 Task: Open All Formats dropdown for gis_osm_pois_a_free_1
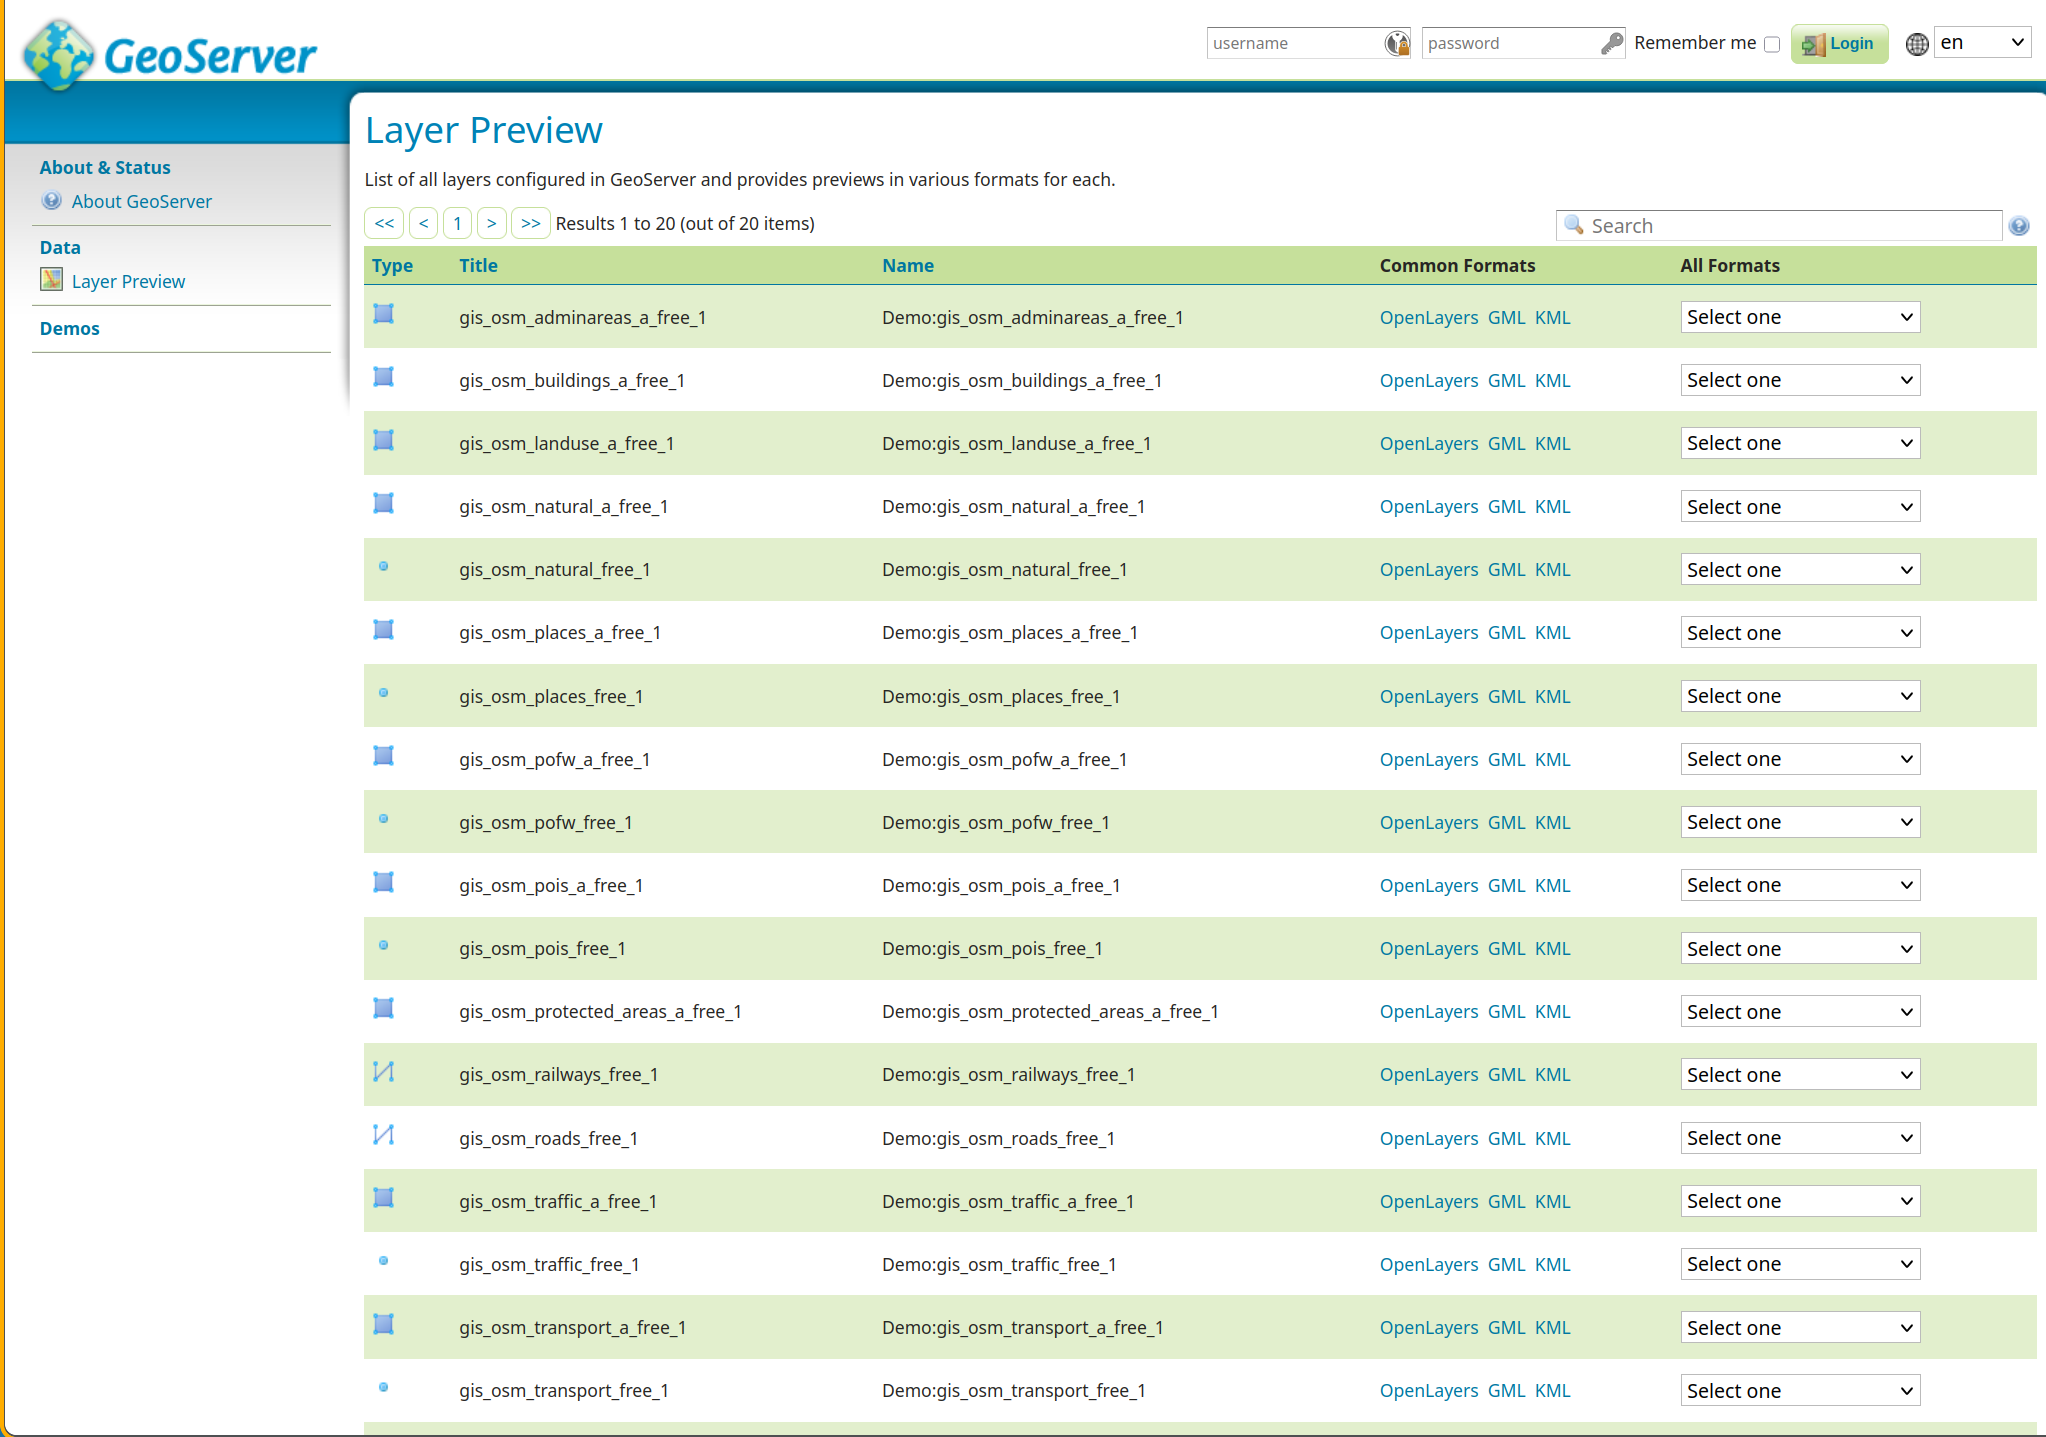pos(1800,885)
